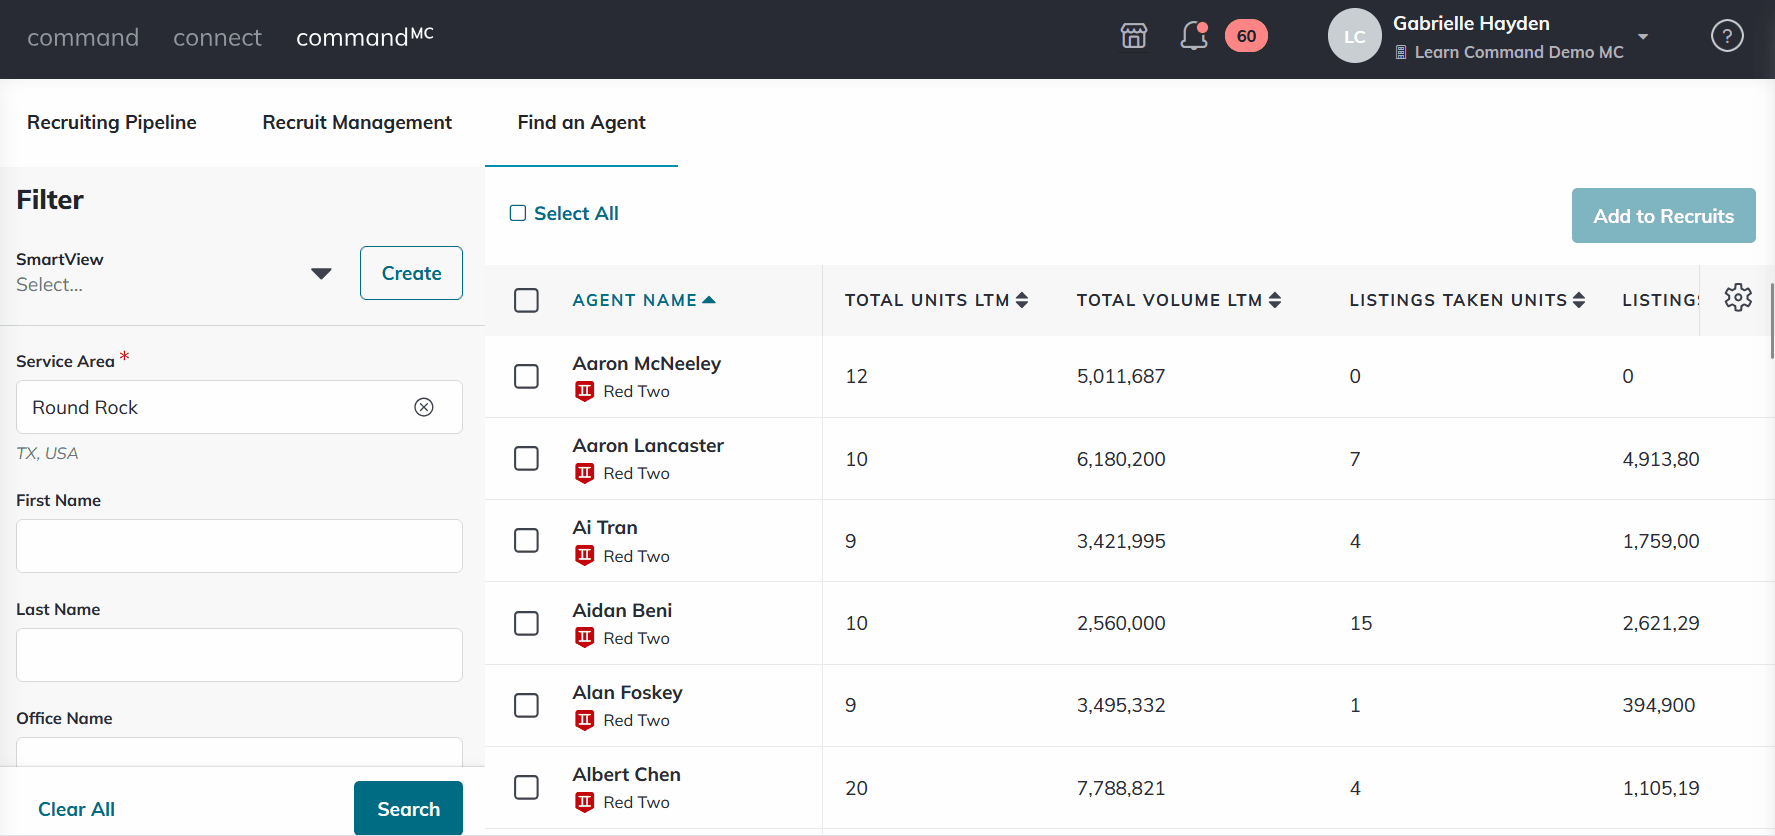Click the 394,900 listings value
1775x836 pixels.
(1658, 705)
